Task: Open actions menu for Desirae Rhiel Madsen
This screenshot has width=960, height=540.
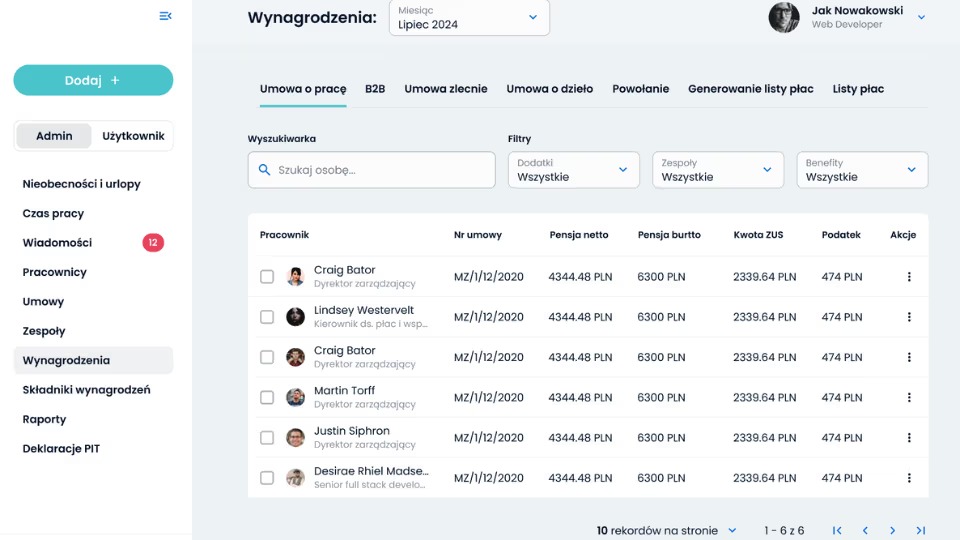Action: (x=909, y=478)
